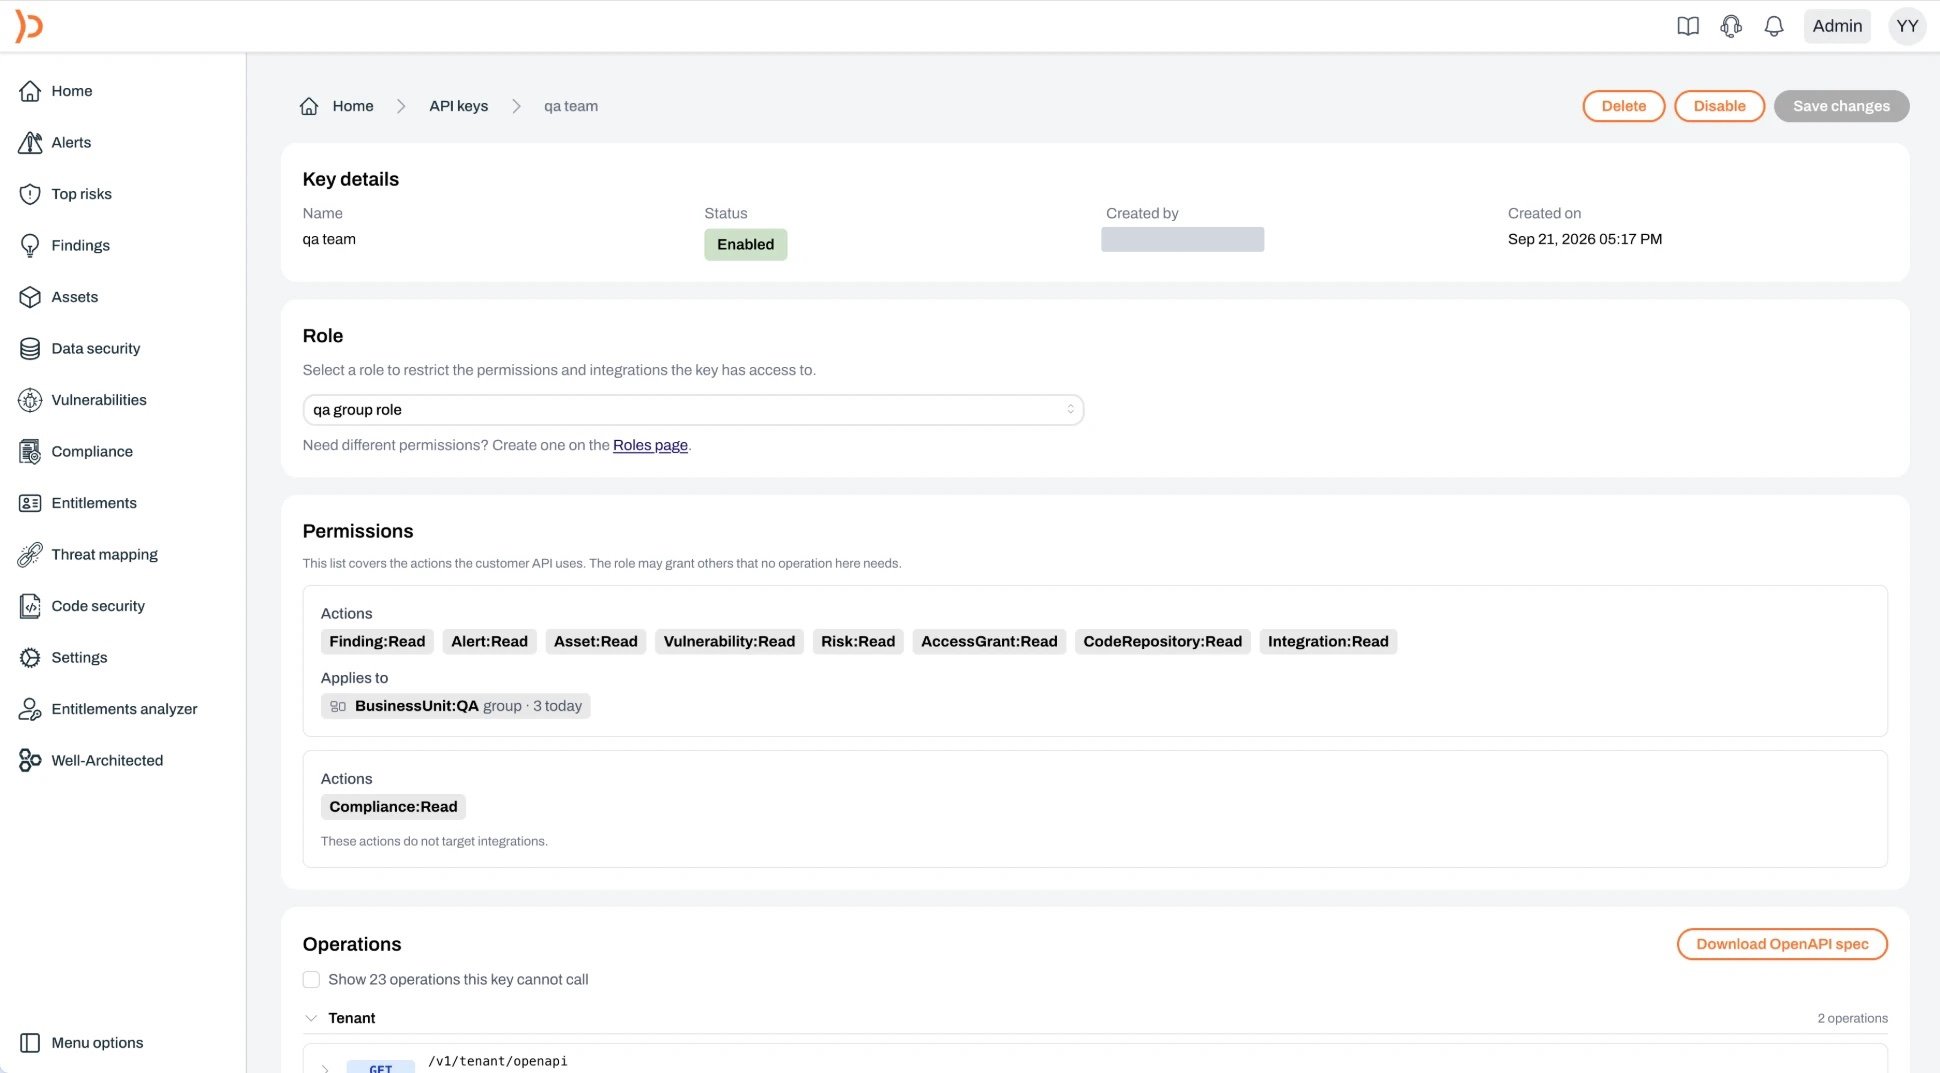This screenshot has width=1940, height=1073.
Task: Click the app logo icon
Action: [x=29, y=26]
